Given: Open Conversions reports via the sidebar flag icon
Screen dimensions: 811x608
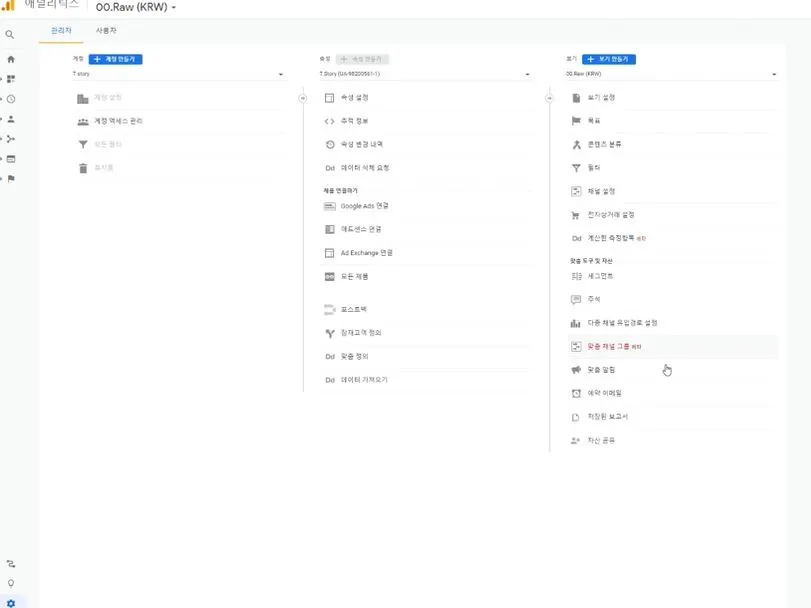Looking at the screenshot, I should tap(11, 179).
